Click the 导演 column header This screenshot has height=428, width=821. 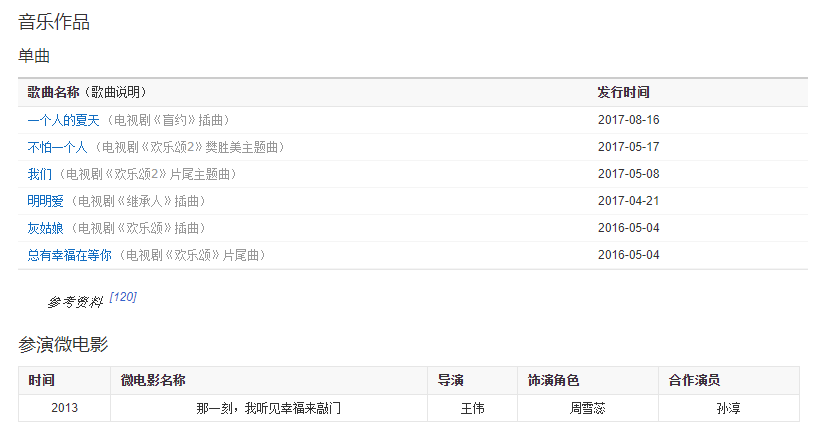click(450, 381)
